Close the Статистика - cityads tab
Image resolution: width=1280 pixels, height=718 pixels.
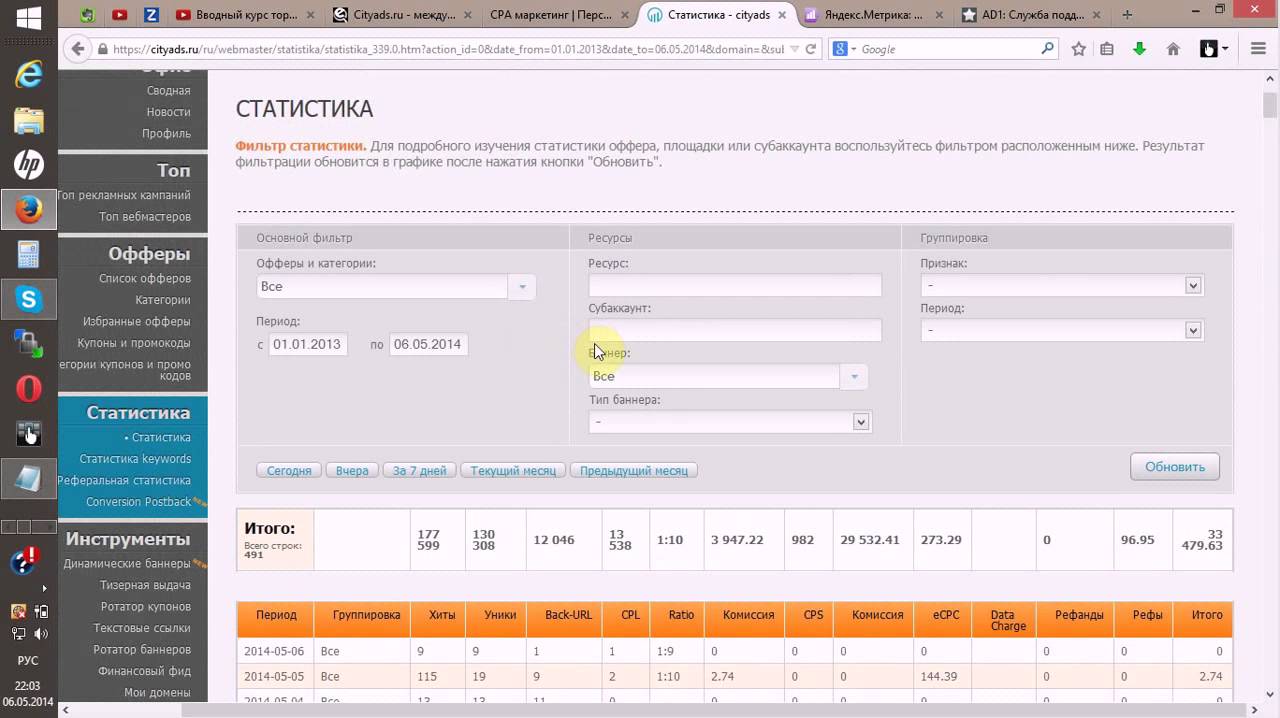(x=782, y=15)
